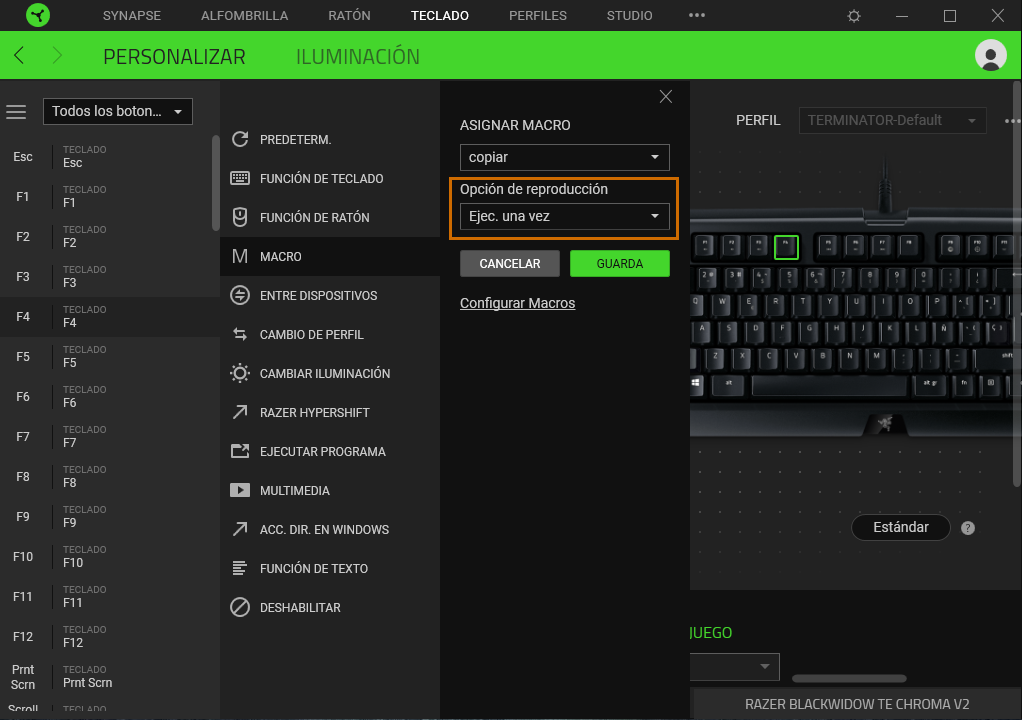
Task: Open the TERMINATOR-Default profile dropdown
Action: click(x=892, y=121)
